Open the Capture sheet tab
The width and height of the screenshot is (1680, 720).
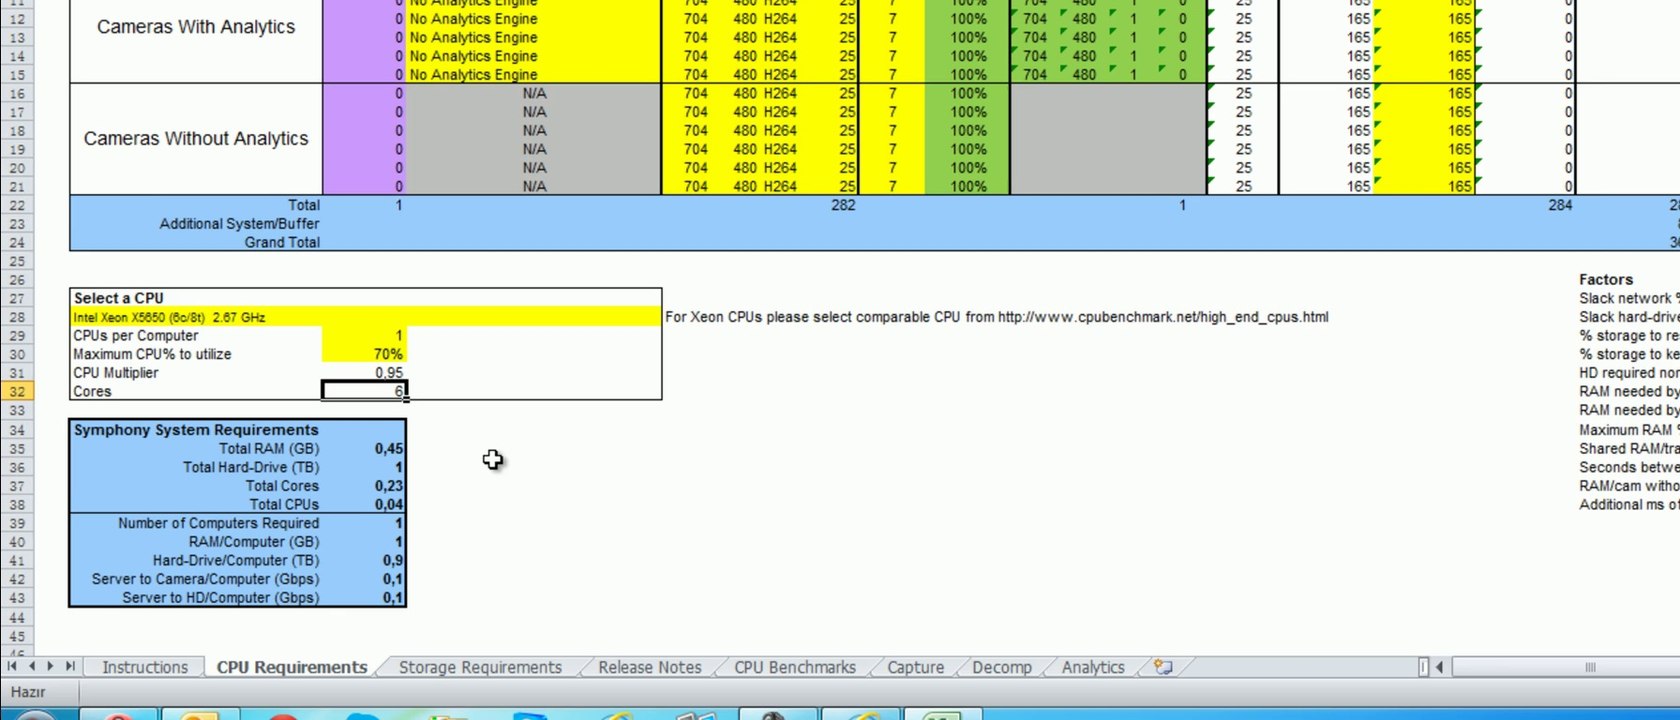click(915, 667)
